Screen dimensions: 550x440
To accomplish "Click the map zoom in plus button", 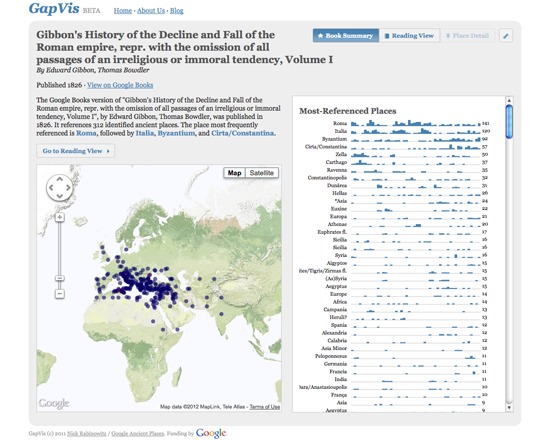I will click(60, 218).
